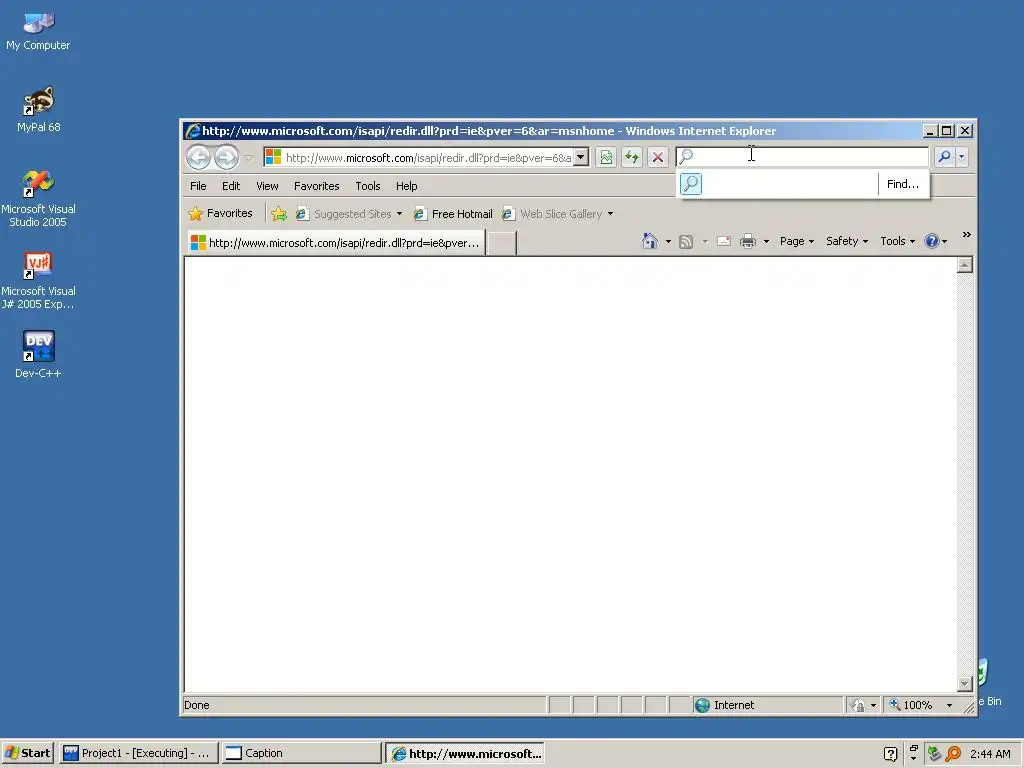Click the vertical scrollbar down arrow
This screenshot has width=1024, height=768.
point(965,684)
